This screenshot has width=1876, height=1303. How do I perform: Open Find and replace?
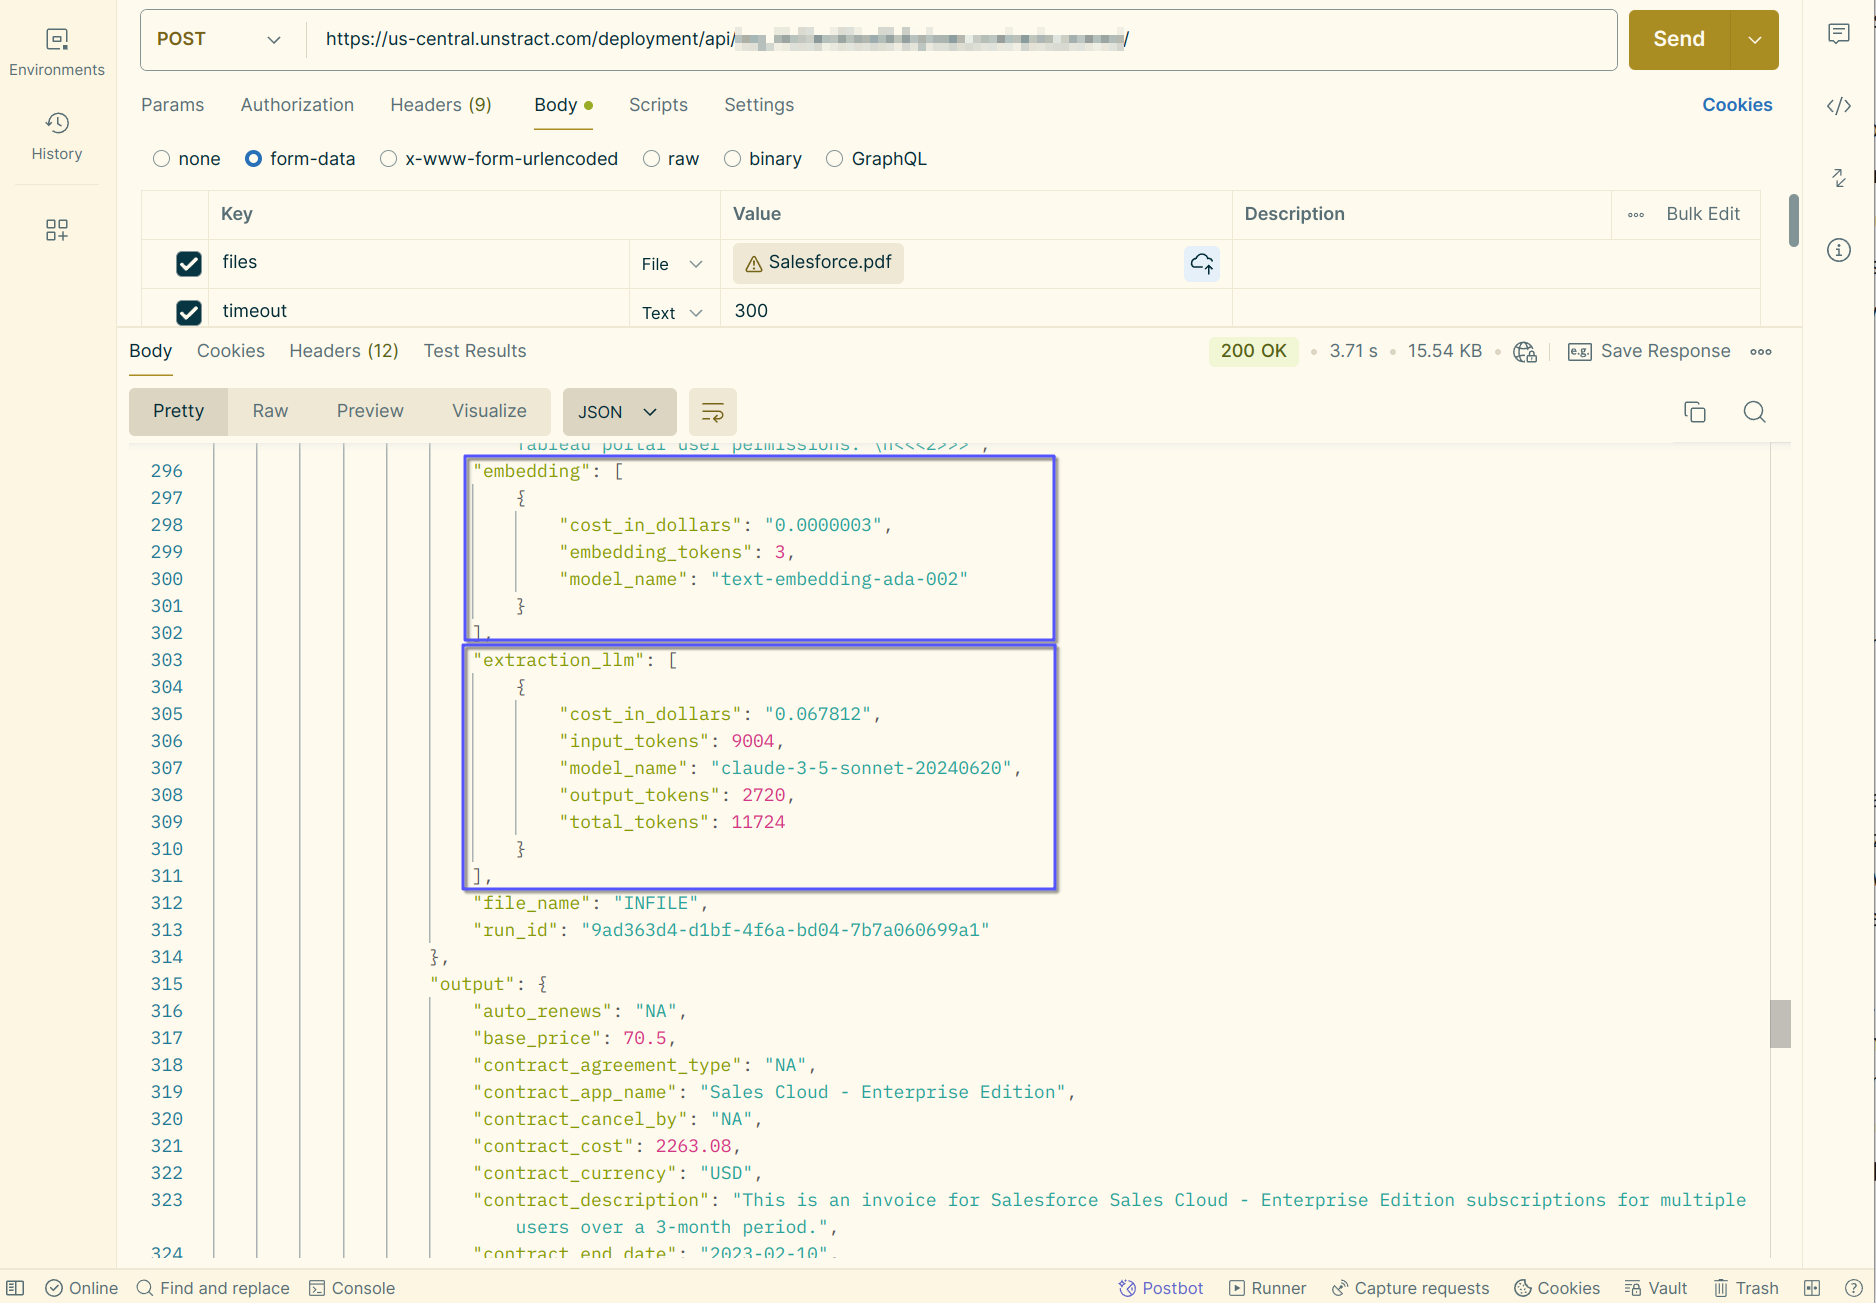point(213,1288)
